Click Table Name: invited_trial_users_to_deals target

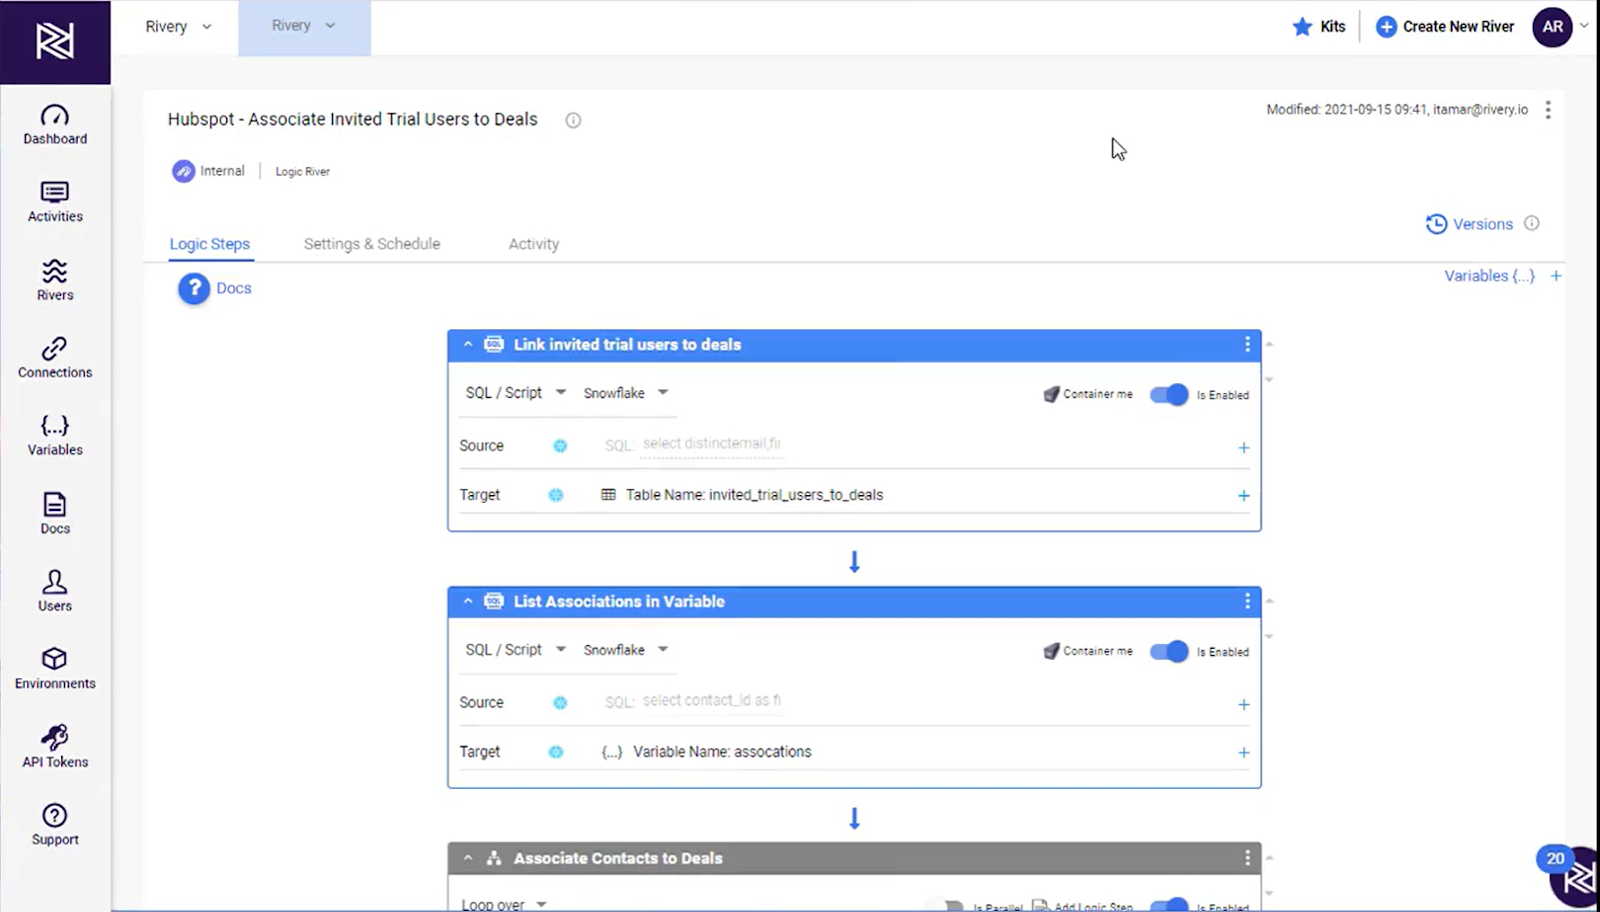click(x=754, y=495)
